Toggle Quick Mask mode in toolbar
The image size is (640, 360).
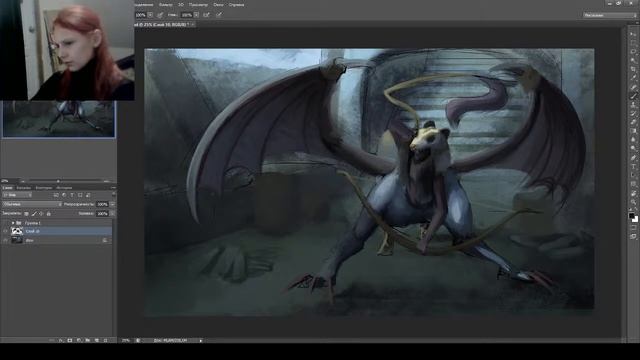coord(633,228)
